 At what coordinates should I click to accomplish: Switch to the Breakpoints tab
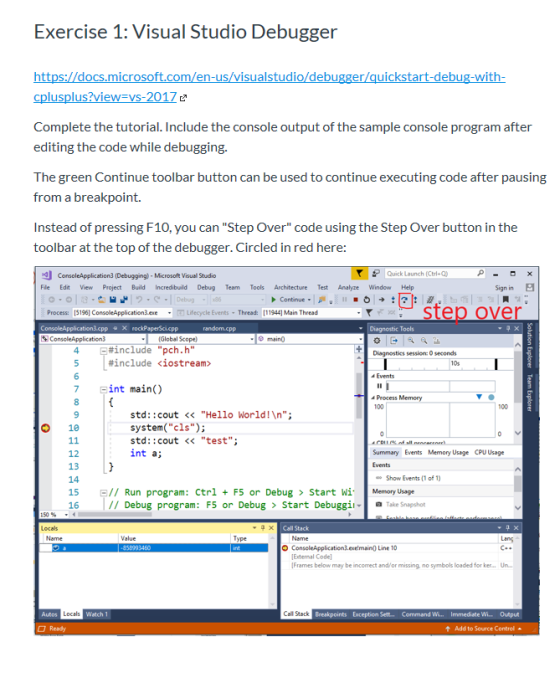[x=331, y=614]
